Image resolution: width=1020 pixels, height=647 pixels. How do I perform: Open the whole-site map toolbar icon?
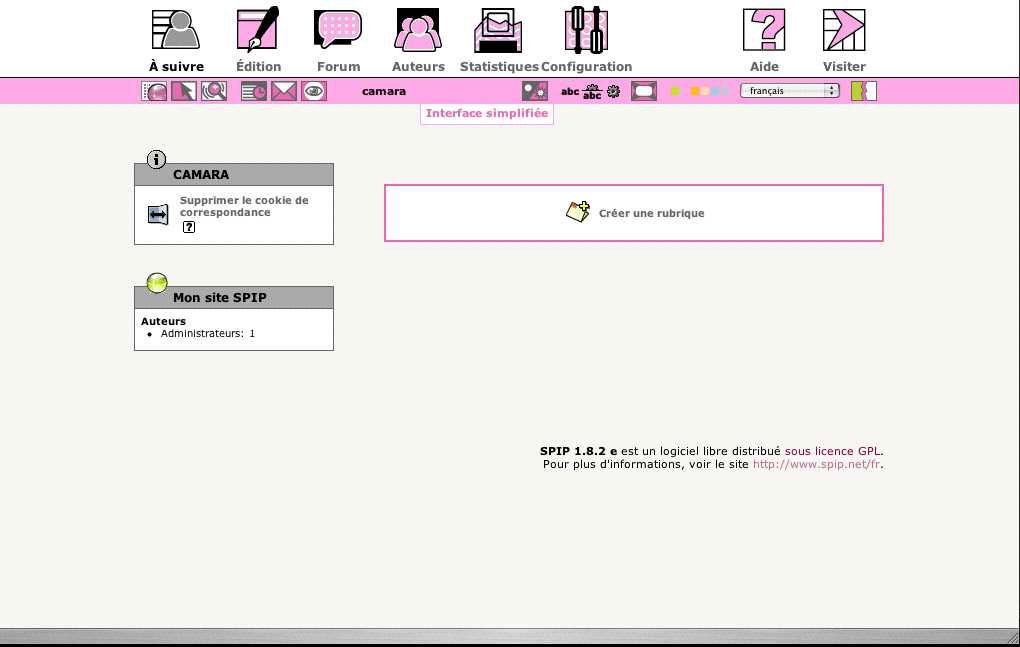click(154, 91)
